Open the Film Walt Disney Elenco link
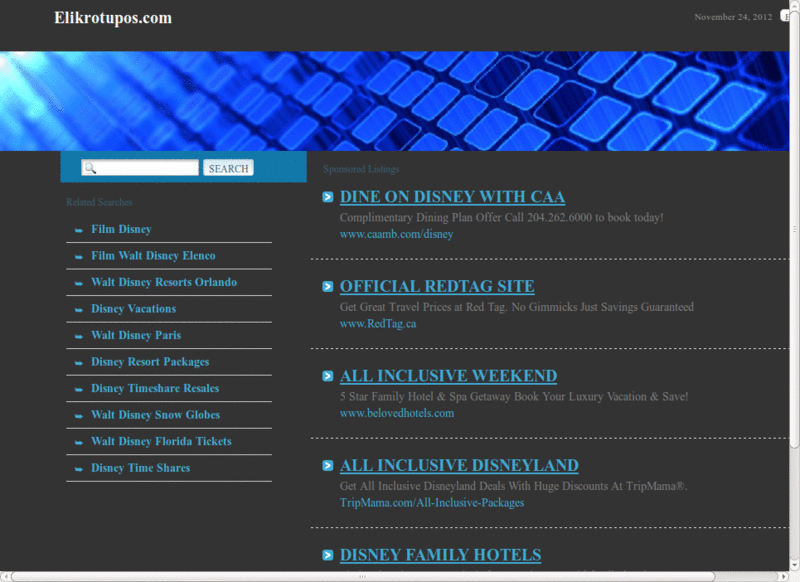The height and width of the screenshot is (582, 800). [x=153, y=256]
